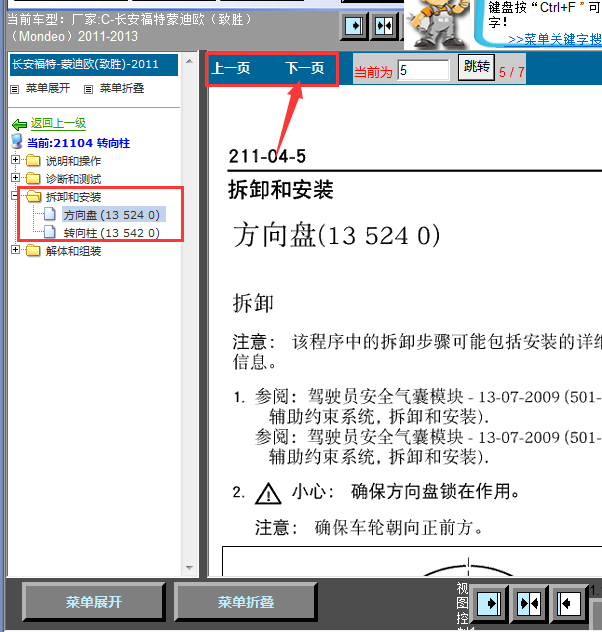This screenshot has width=602, height=632.
Task: Select 转向柱 (13 542 0) tree item
Action: [112, 233]
